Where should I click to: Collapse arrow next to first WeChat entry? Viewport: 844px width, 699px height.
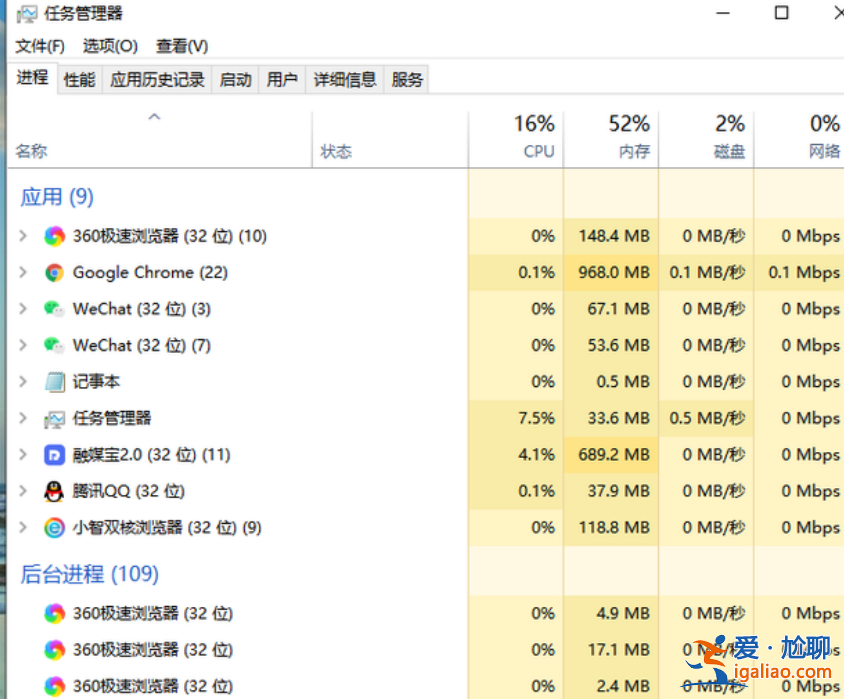(x=21, y=309)
